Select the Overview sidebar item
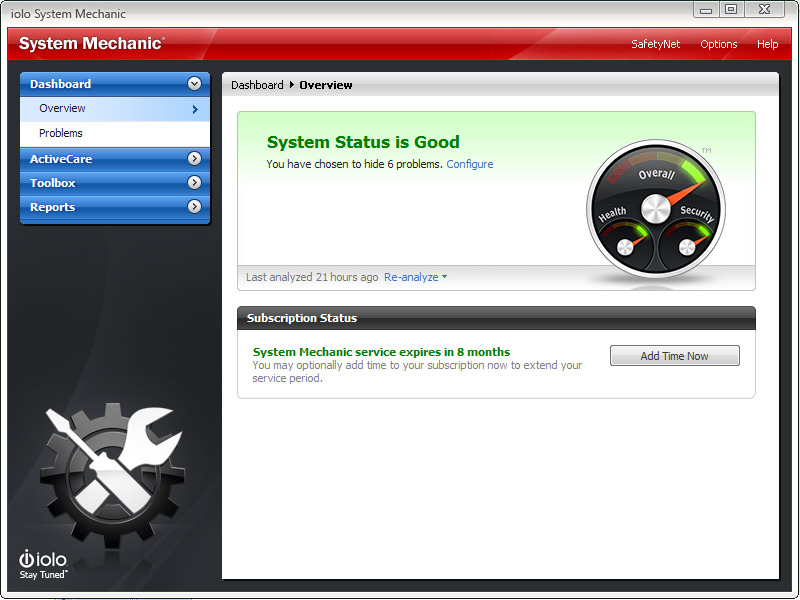 [x=115, y=109]
